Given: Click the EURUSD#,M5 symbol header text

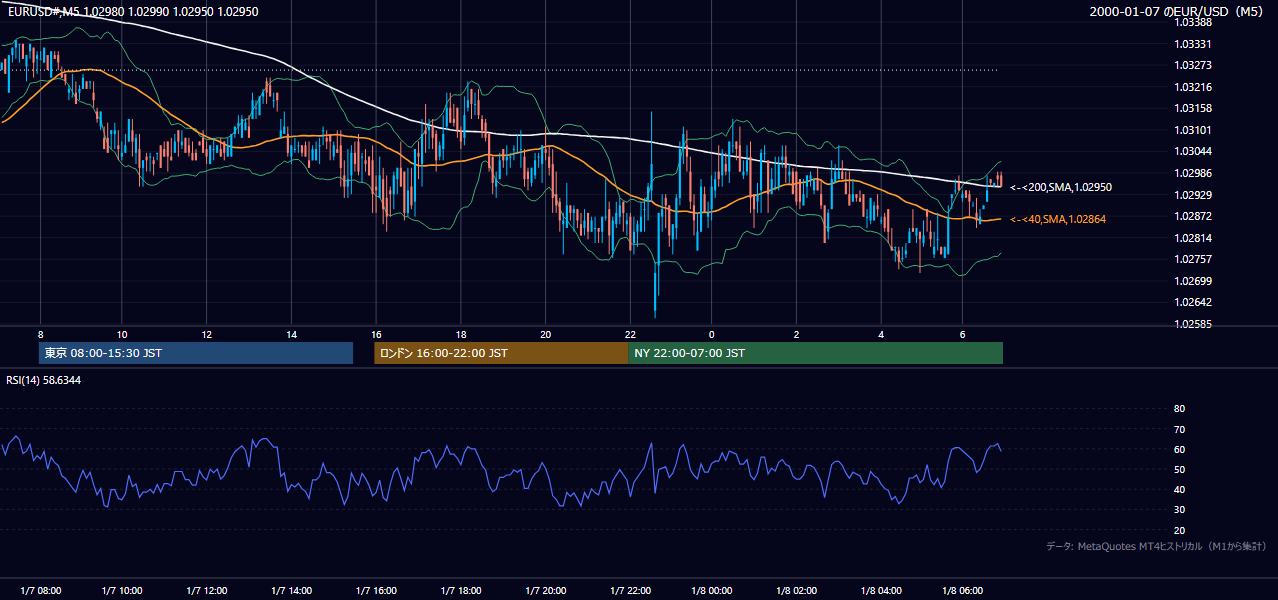Looking at the screenshot, I should click(44, 11).
